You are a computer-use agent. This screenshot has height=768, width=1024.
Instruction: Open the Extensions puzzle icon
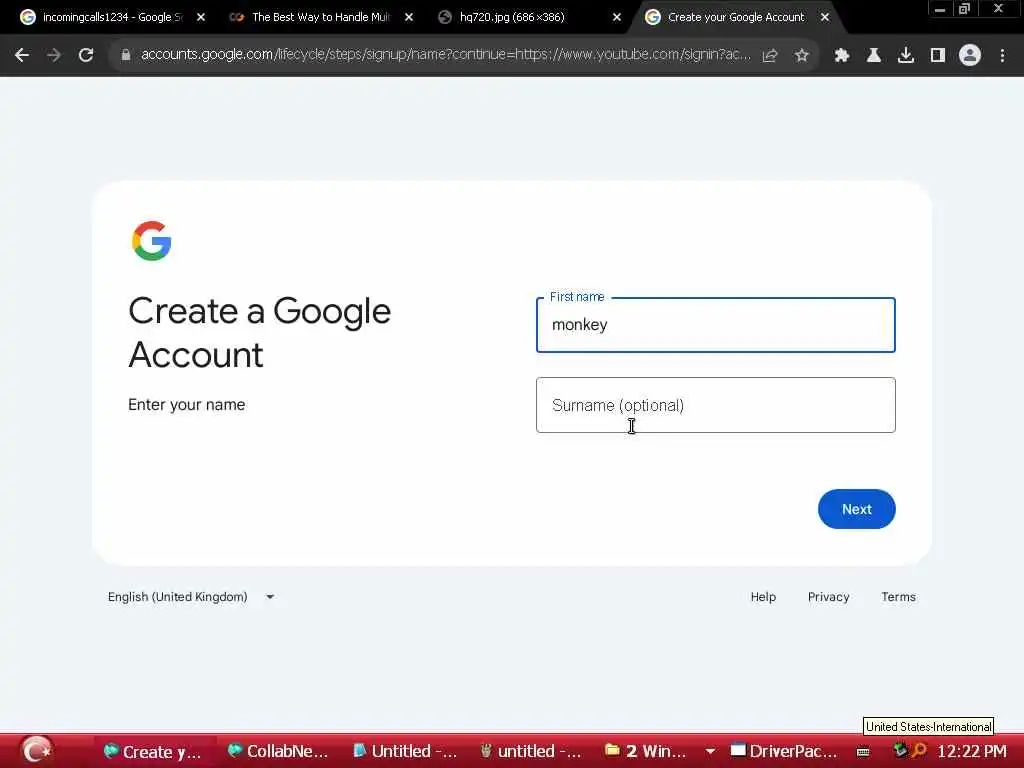(x=842, y=56)
